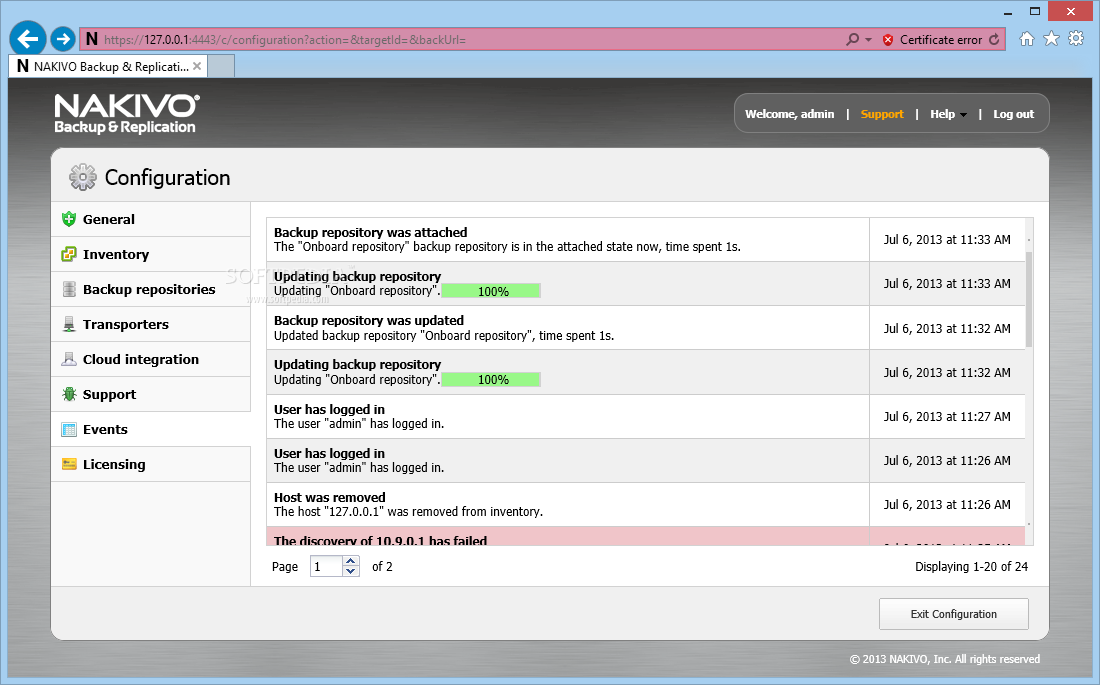Click Log out link

(x=1013, y=114)
